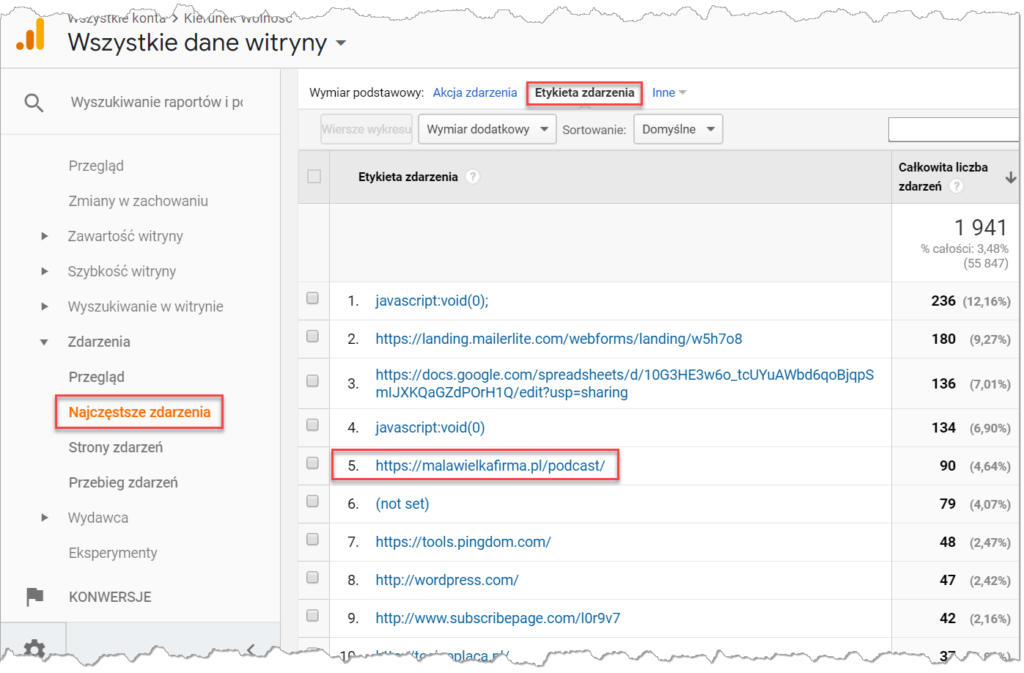Toggle the select-all checkbox in table header
The width and height of the screenshot is (1024, 673).
point(314,177)
